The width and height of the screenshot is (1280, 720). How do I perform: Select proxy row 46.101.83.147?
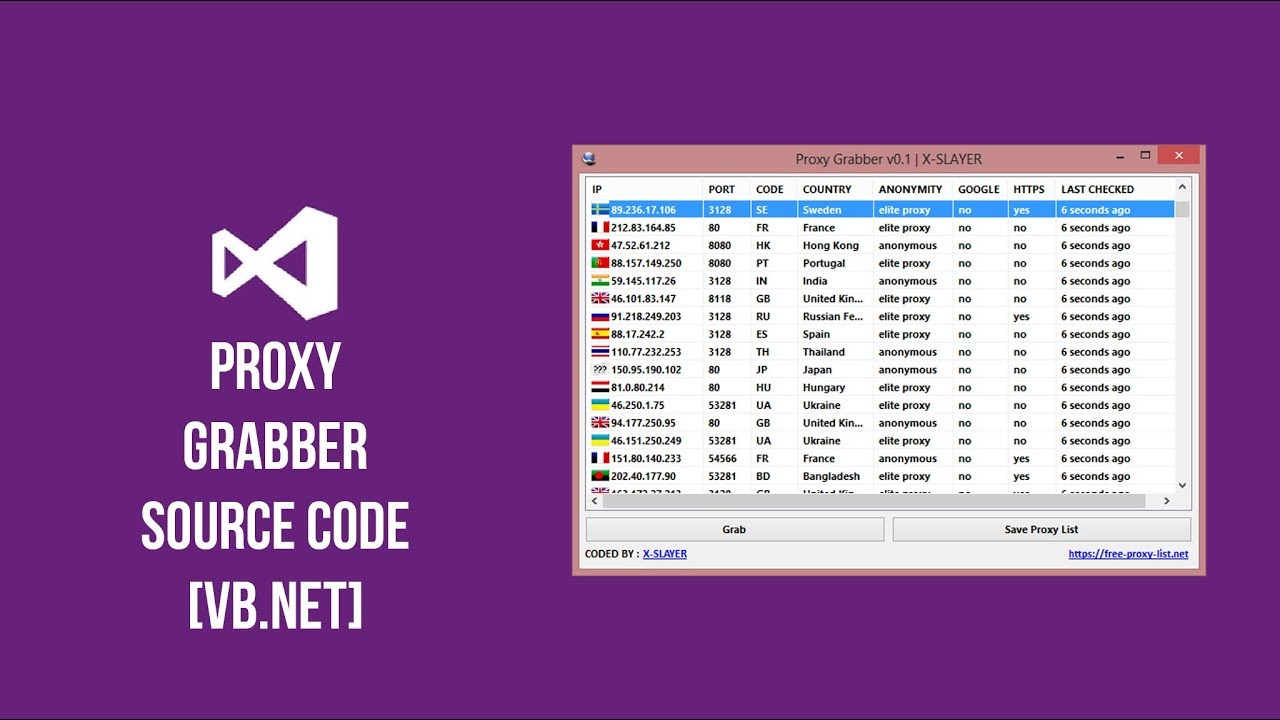coord(881,299)
